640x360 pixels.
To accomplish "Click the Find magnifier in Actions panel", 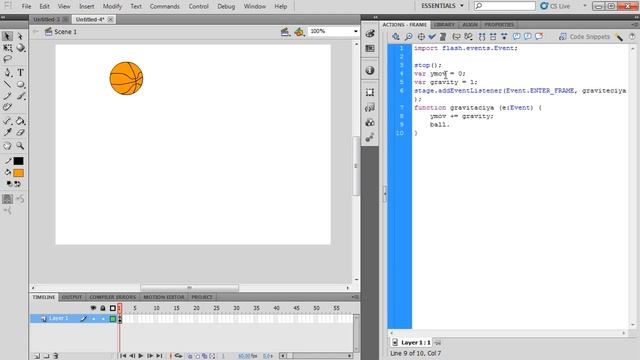I will tap(408, 37).
